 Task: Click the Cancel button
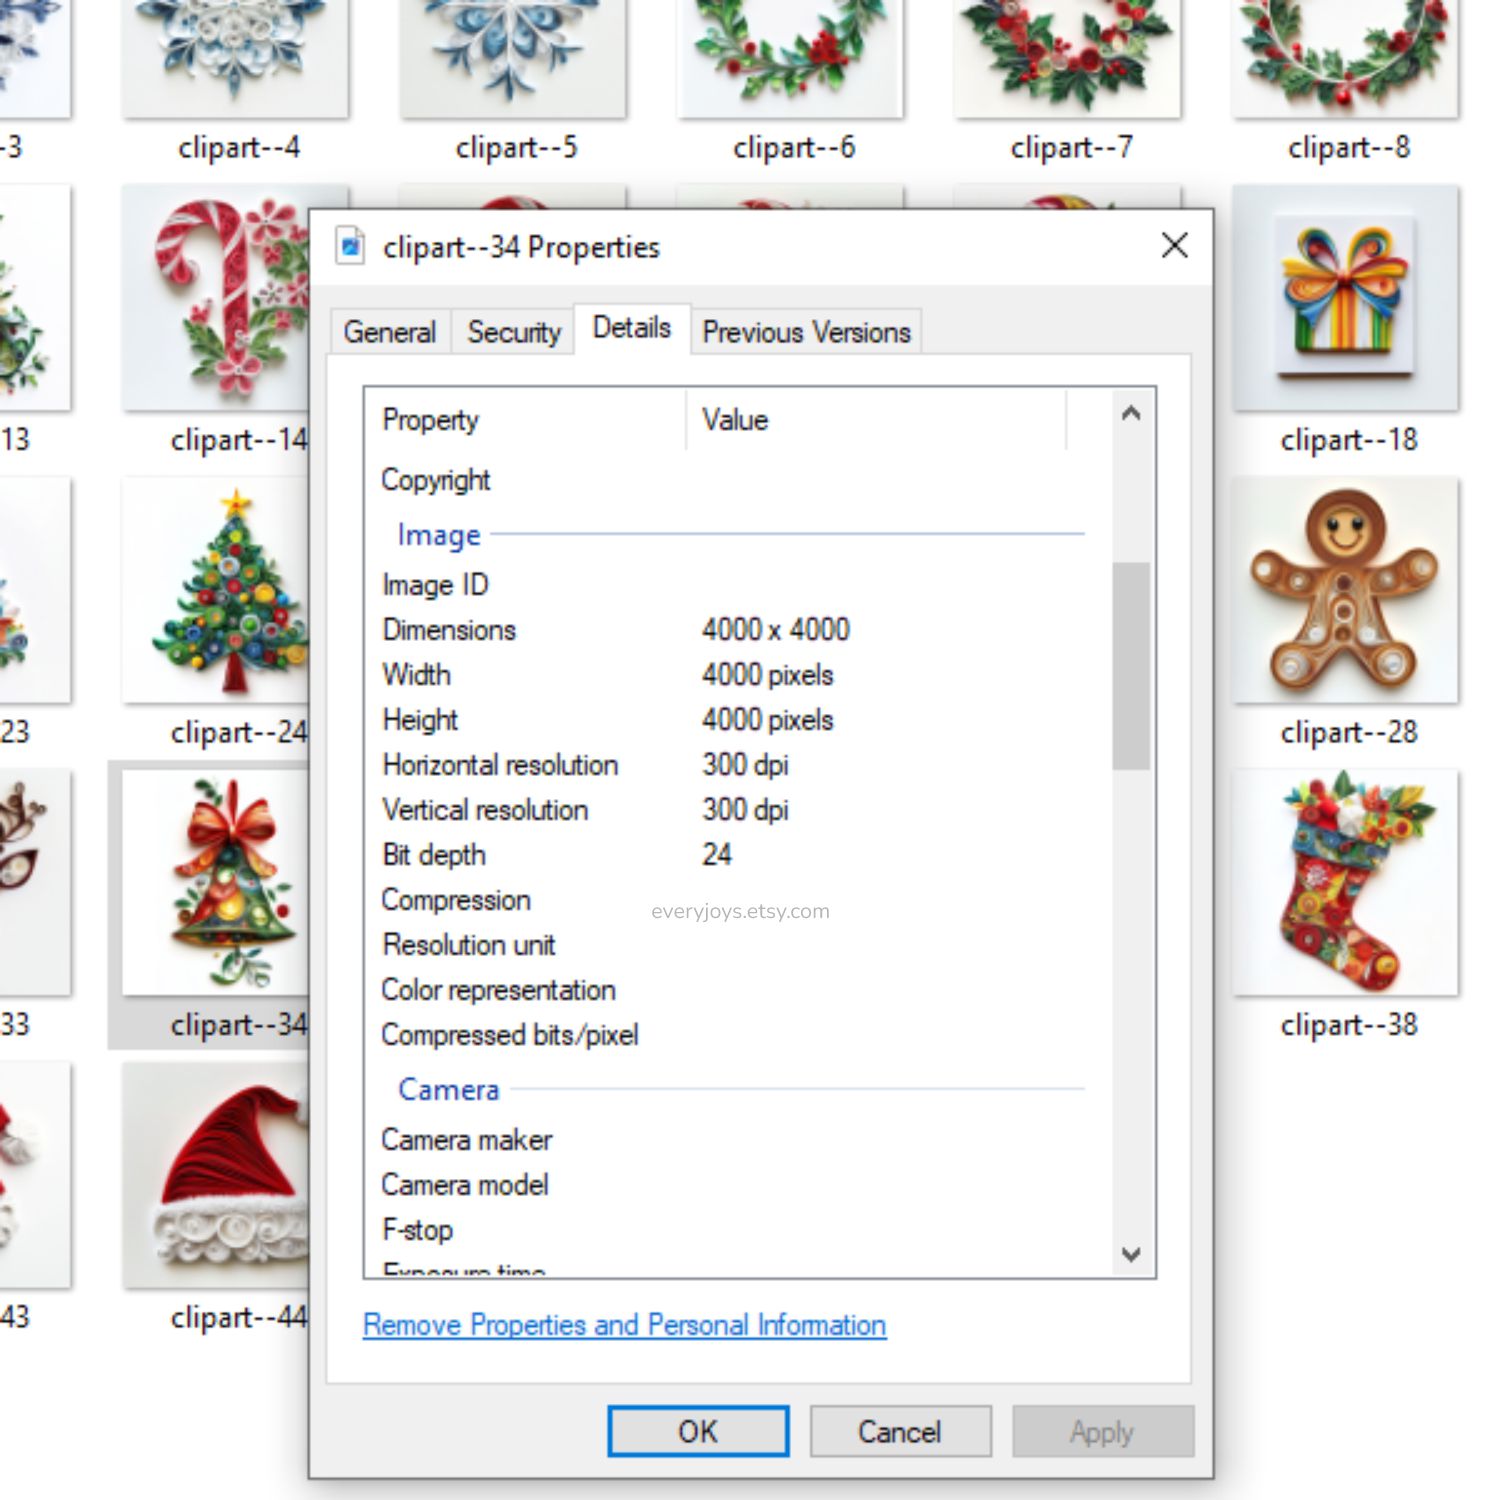(900, 1431)
